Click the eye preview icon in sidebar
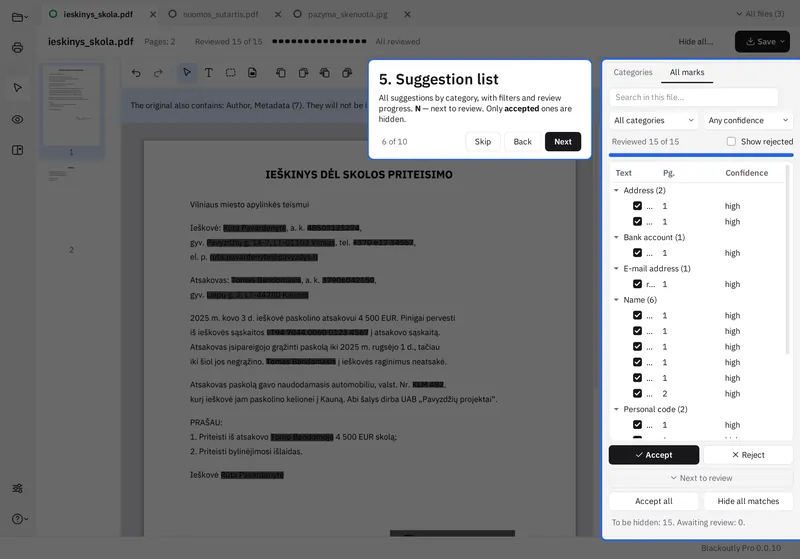 click(17, 119)
